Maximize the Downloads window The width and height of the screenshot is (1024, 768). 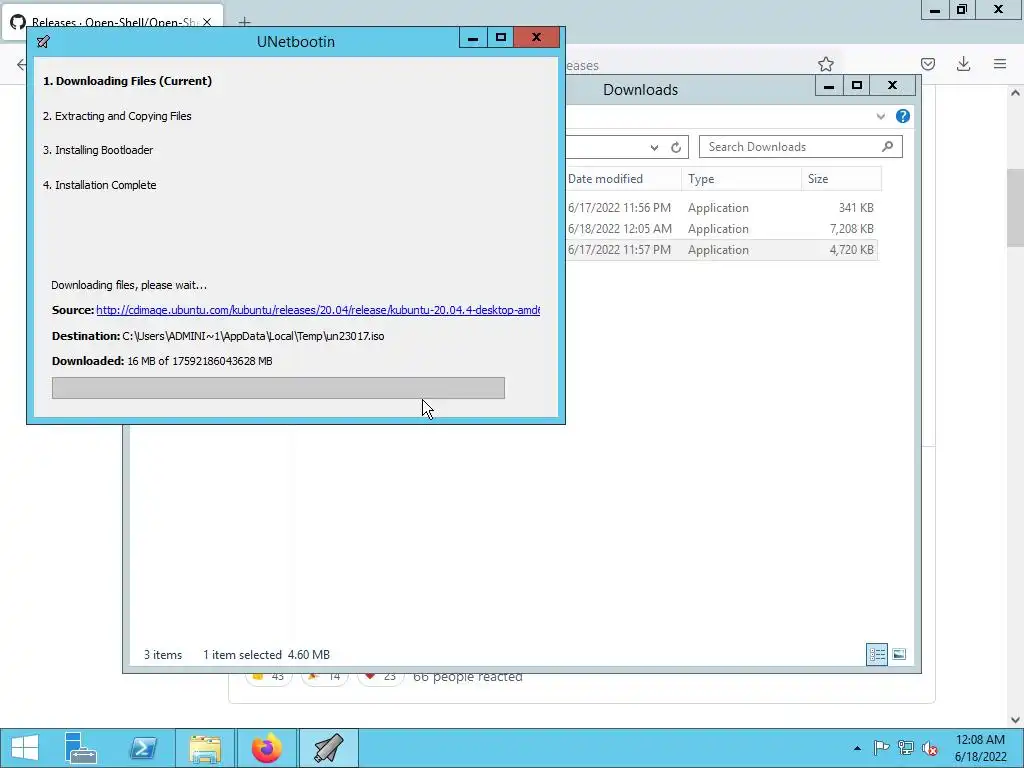[x=857, y=86]
